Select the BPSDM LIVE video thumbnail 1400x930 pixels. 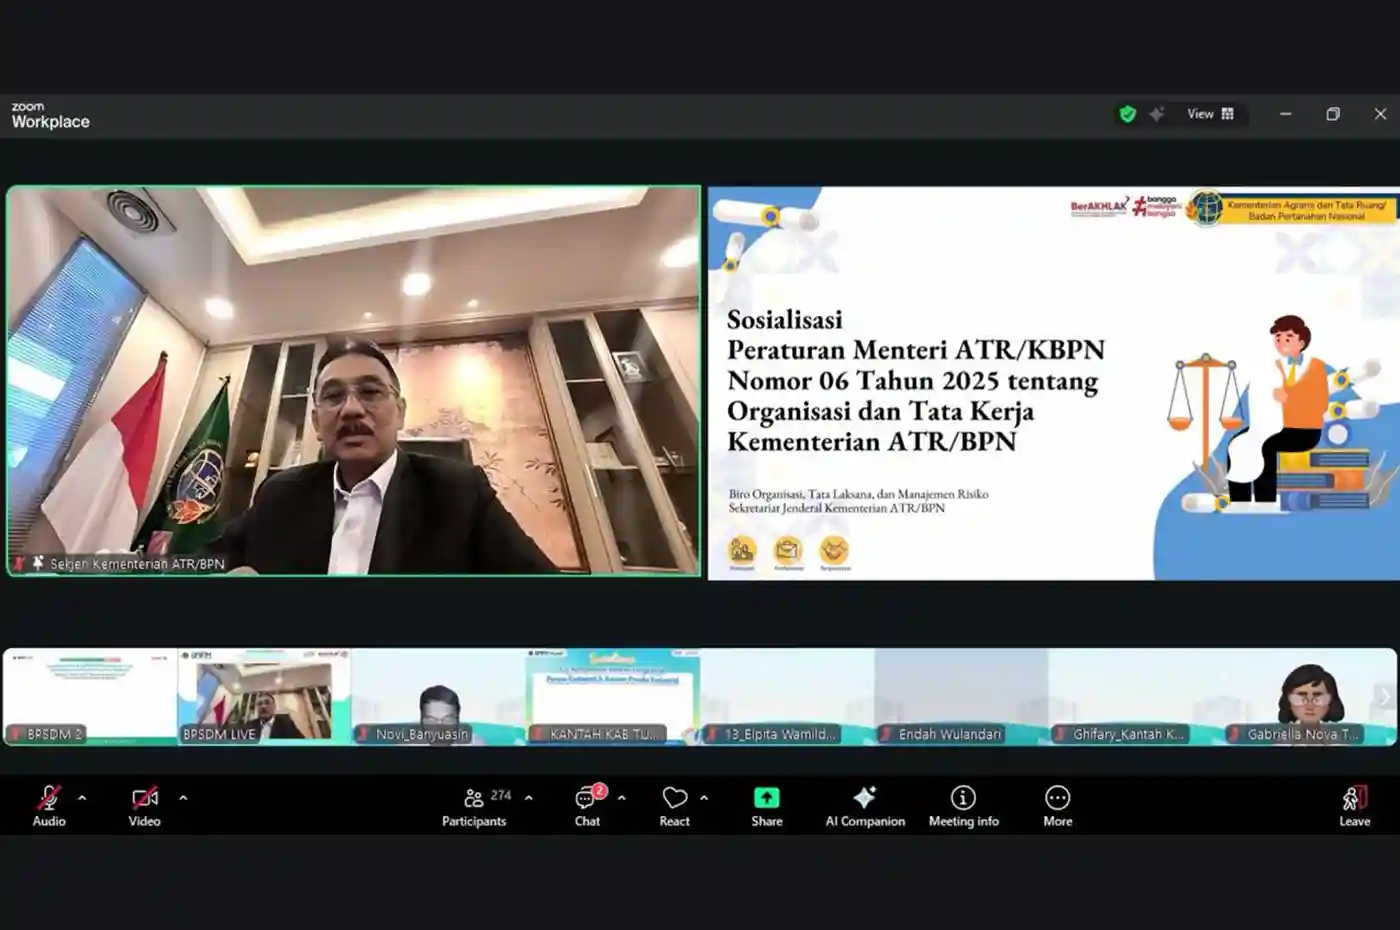coord(265,695)
